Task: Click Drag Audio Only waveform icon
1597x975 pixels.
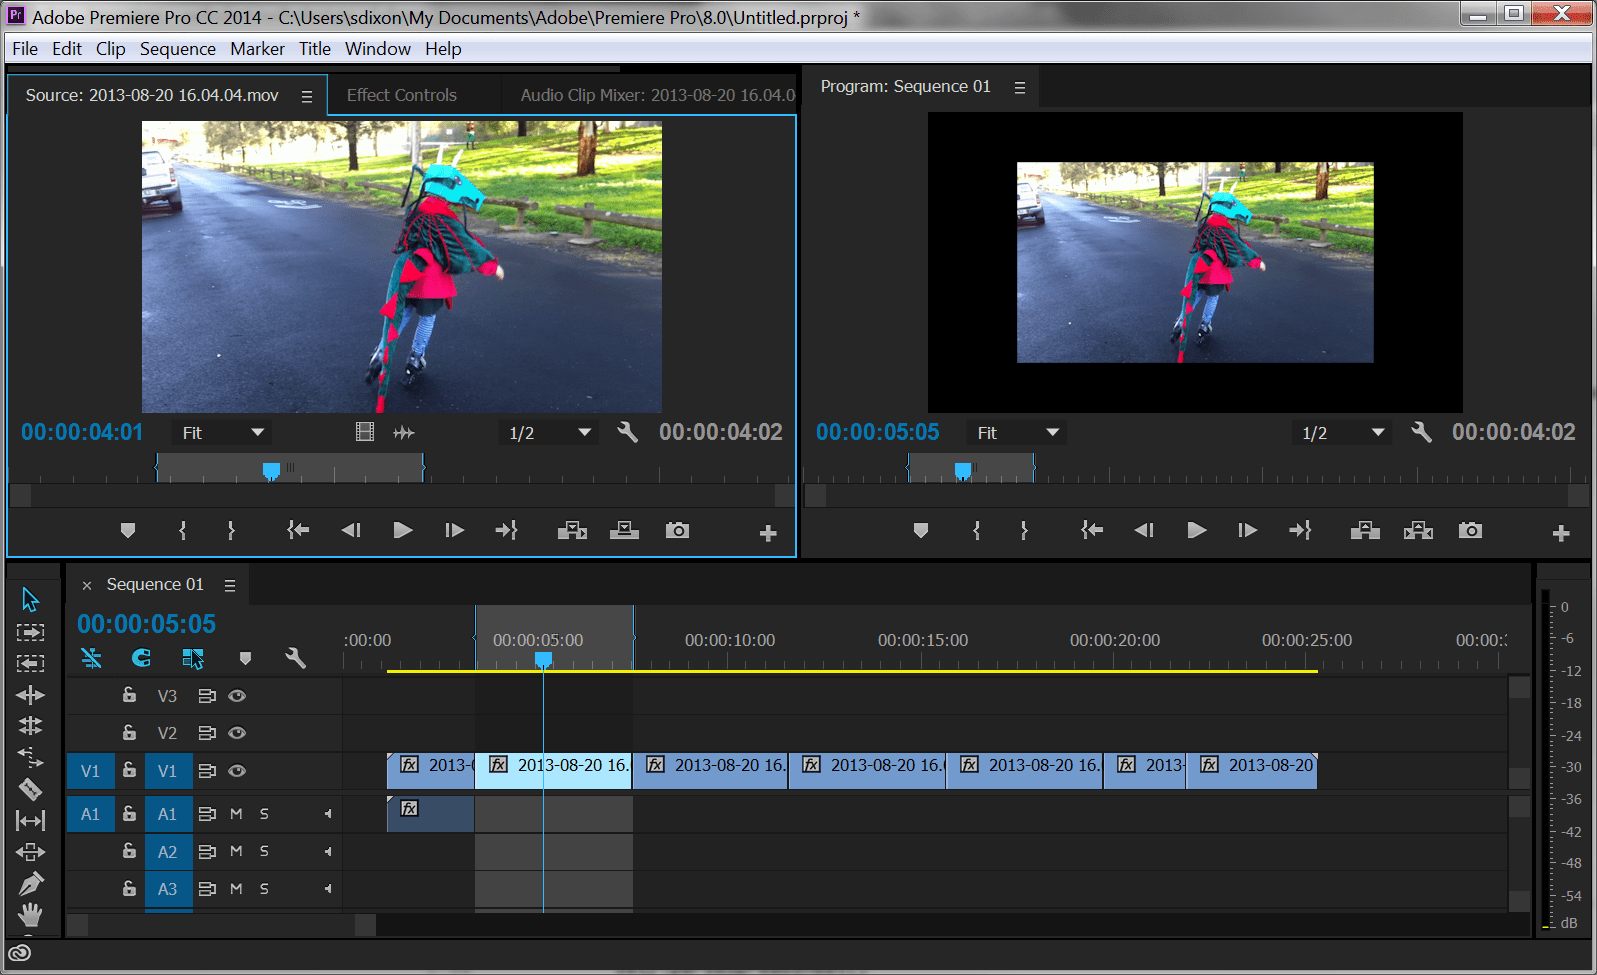Action: [404, 432]
